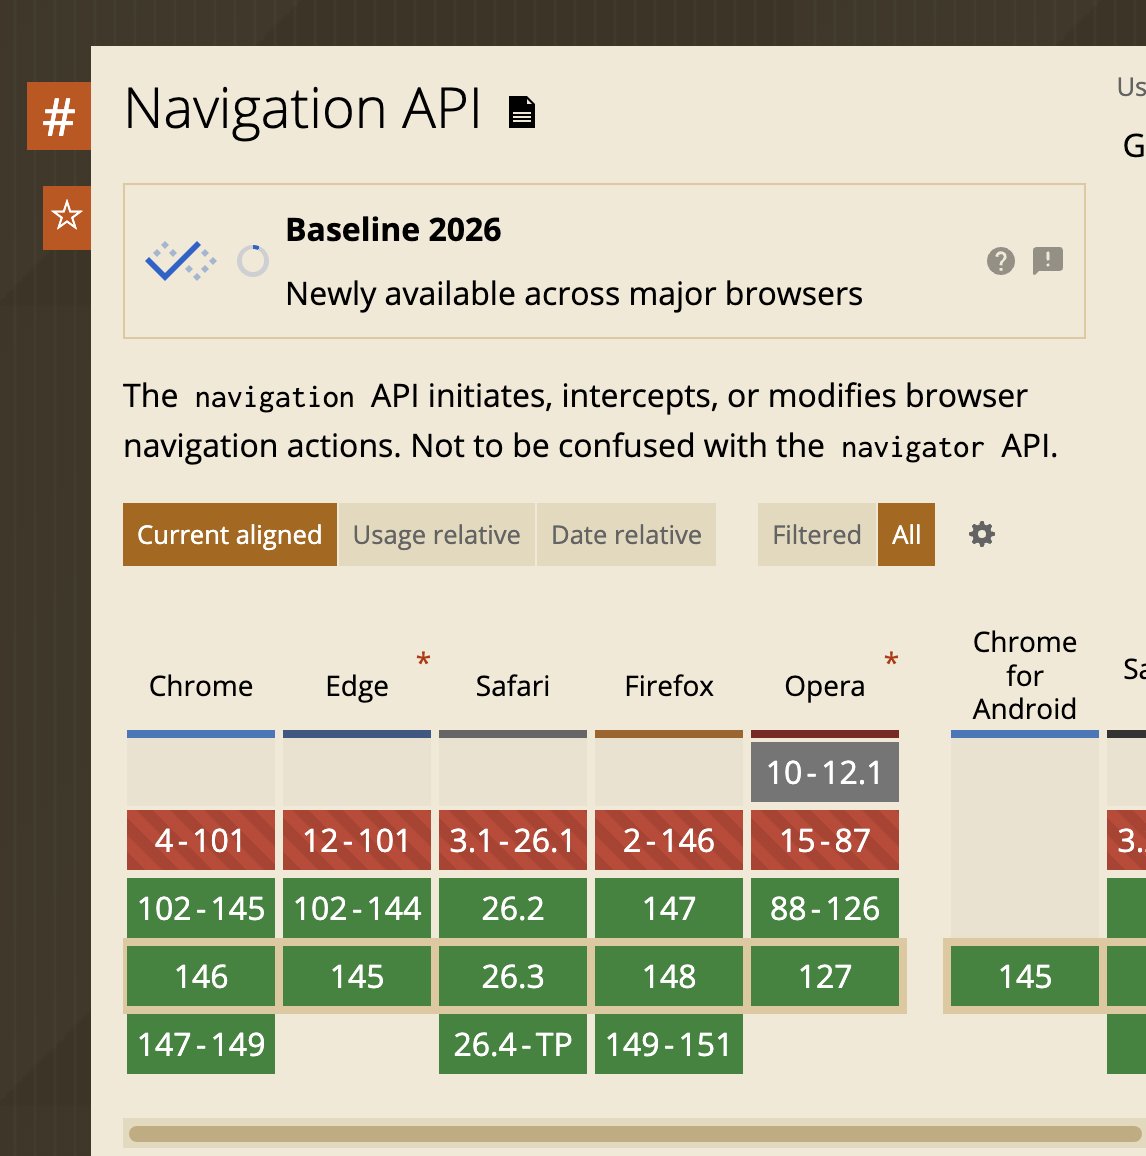Select Opera 127 cell
Screen dimensions: 1146x1156
pos(824,976)
